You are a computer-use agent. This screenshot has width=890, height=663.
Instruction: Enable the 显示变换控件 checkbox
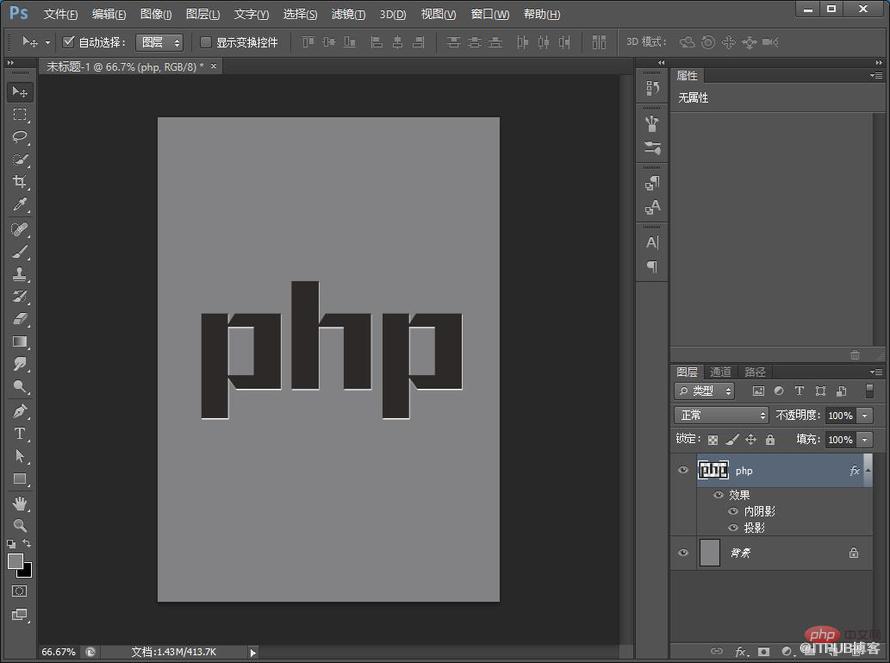tap(206, 42)
